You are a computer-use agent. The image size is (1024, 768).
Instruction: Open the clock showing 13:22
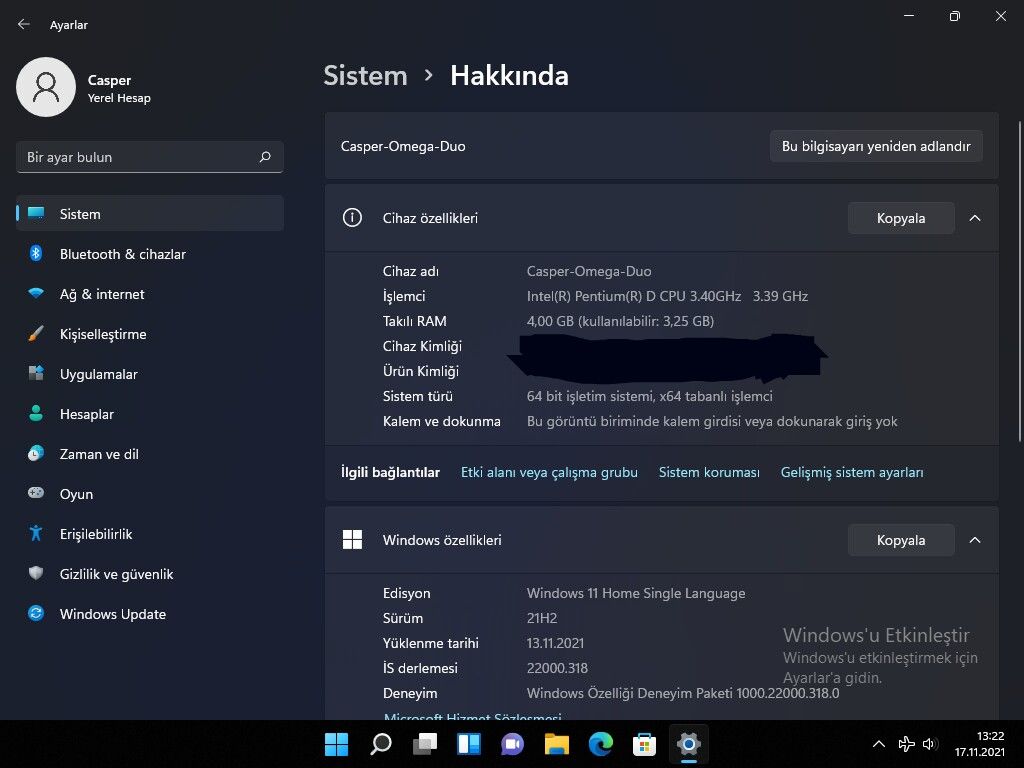(x=980, y=744)
